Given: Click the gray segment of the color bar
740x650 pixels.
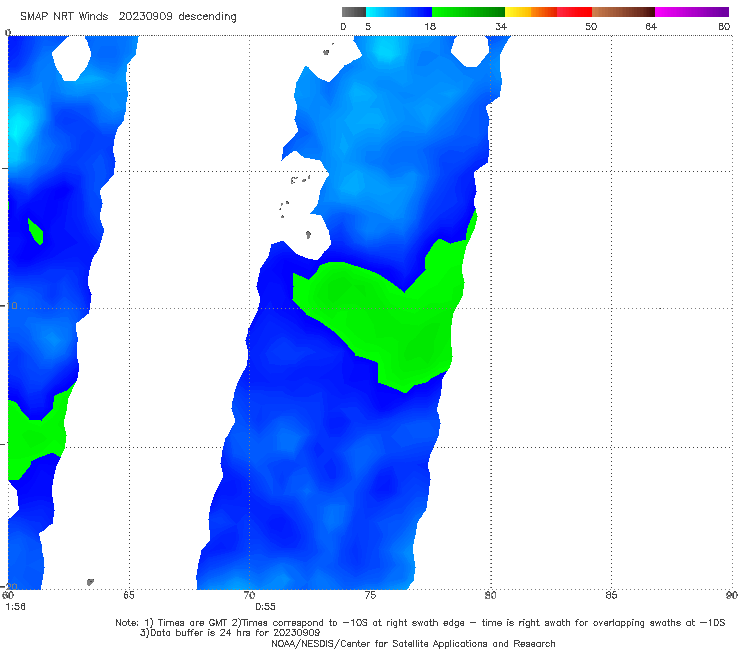Looking at the screenshot, I should click(x=353, y=12).
